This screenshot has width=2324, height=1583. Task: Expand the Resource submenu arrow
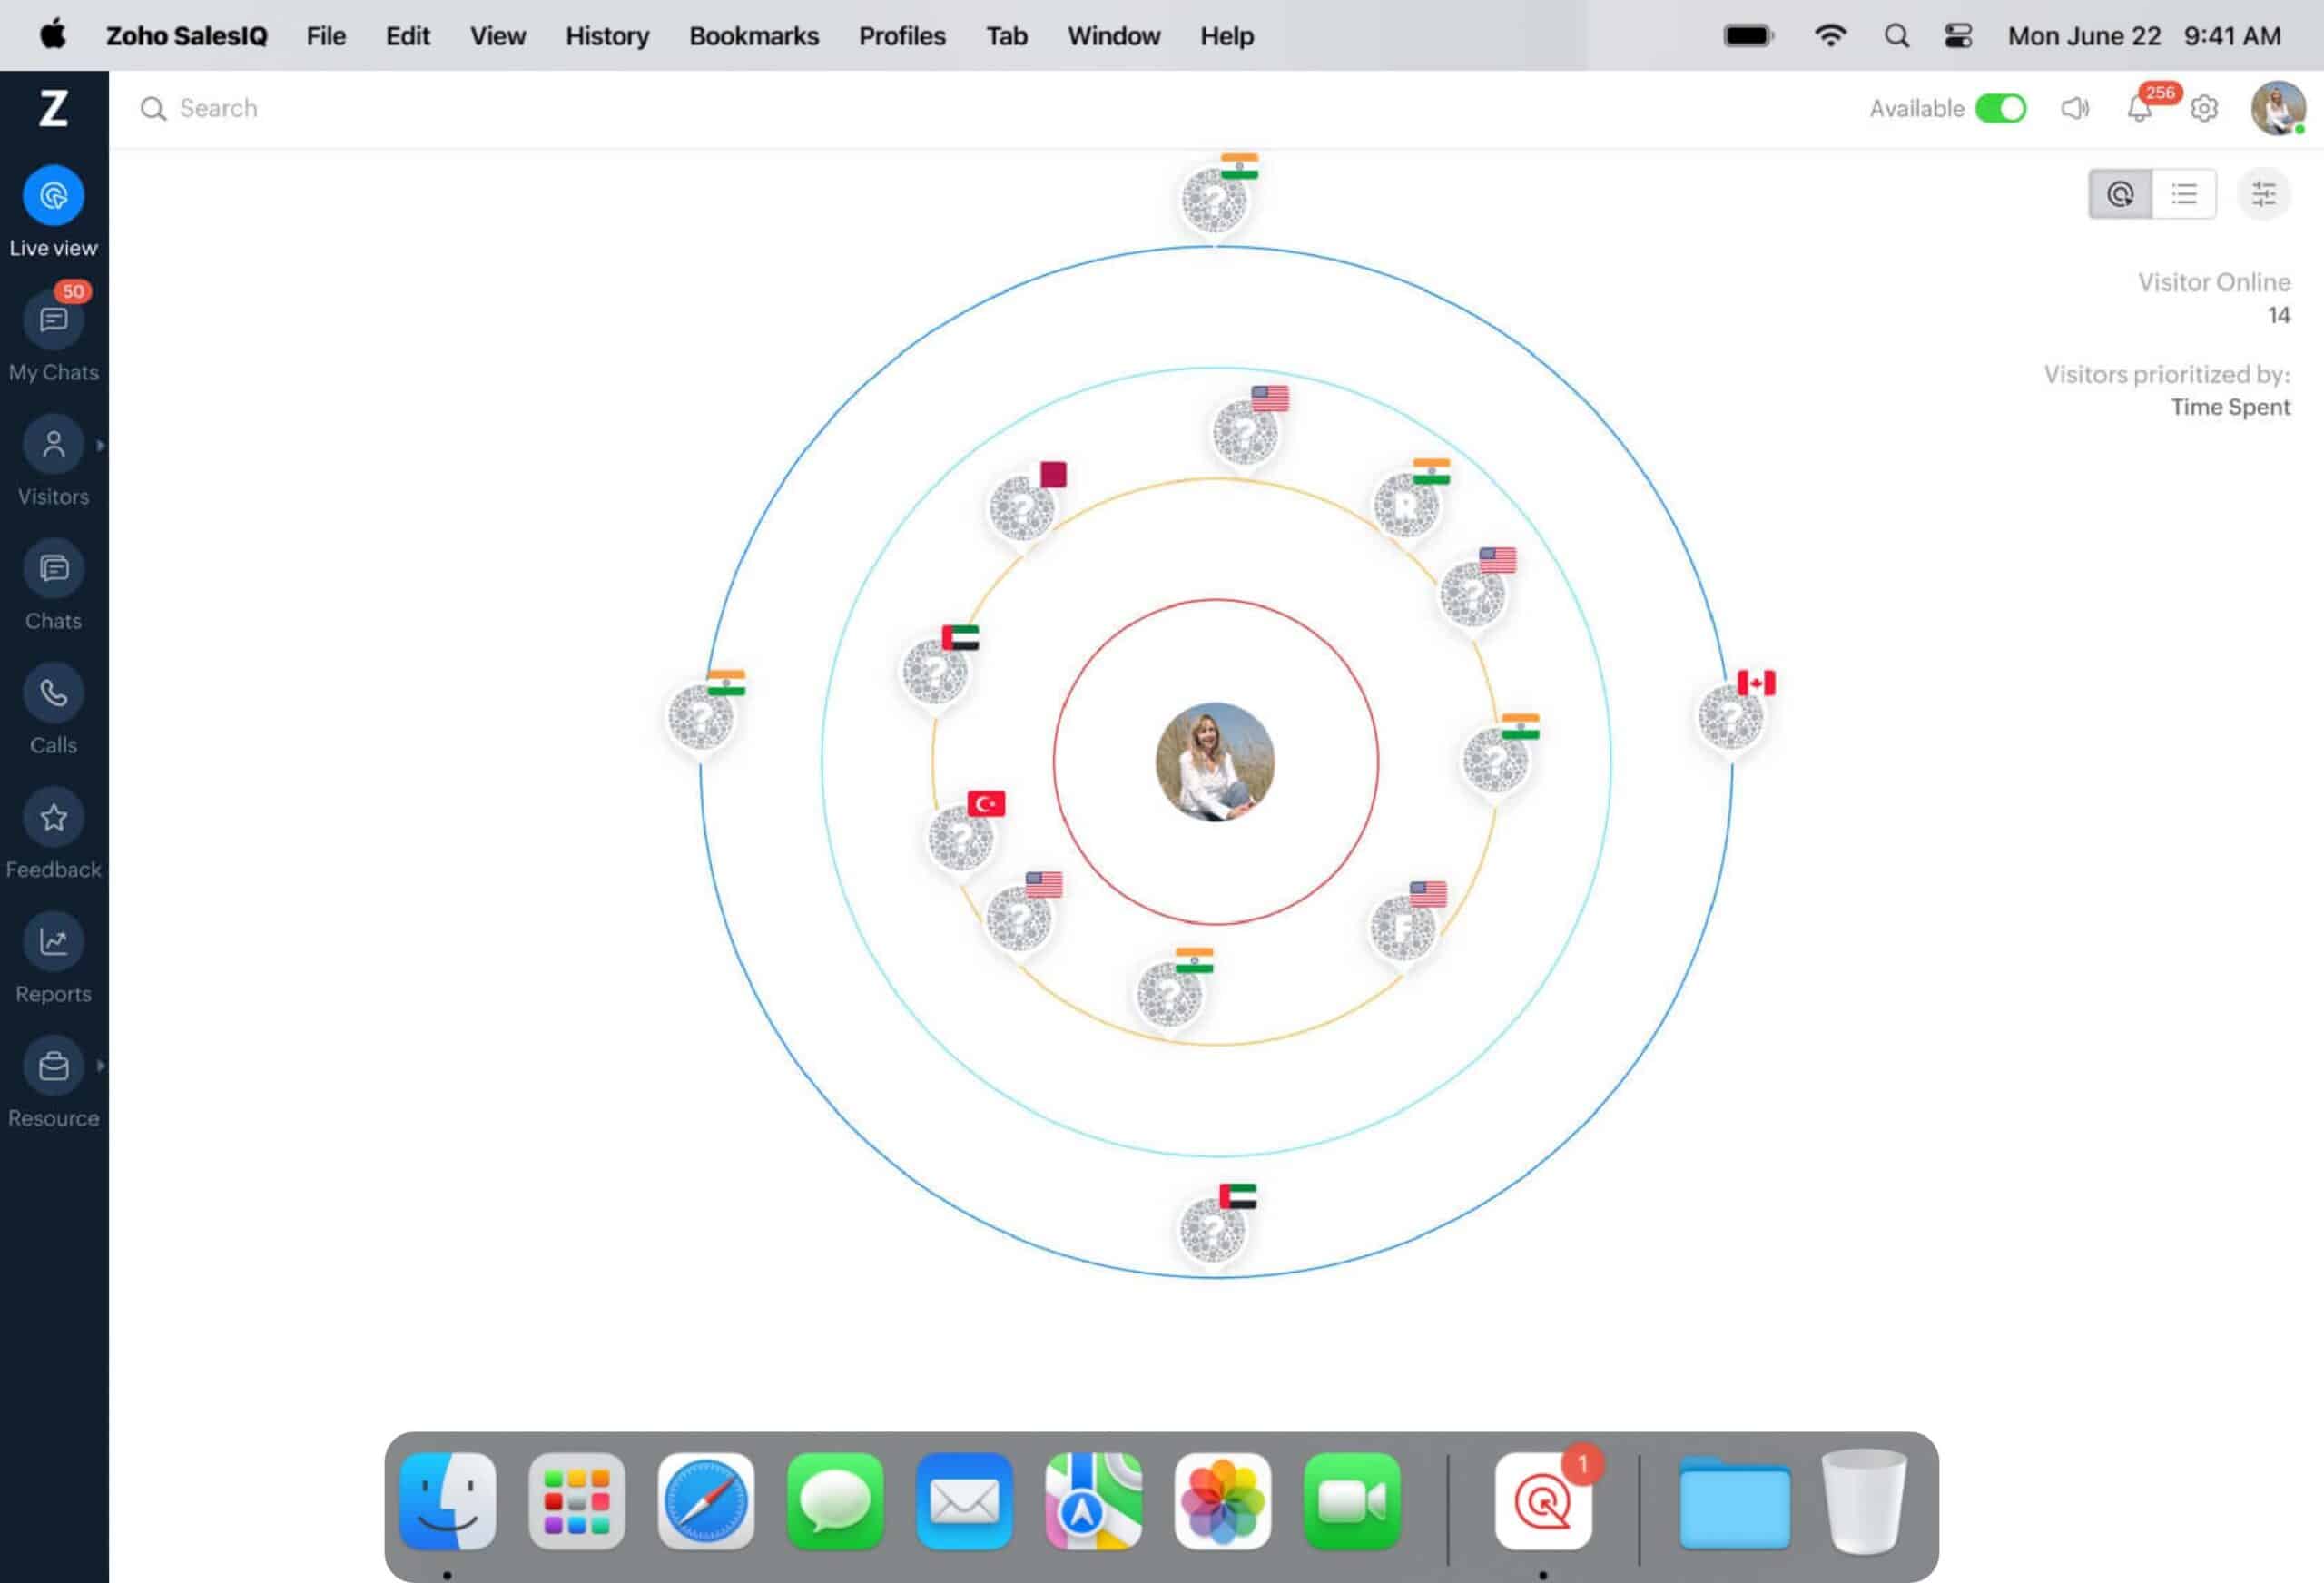[x=100, y=1067]
